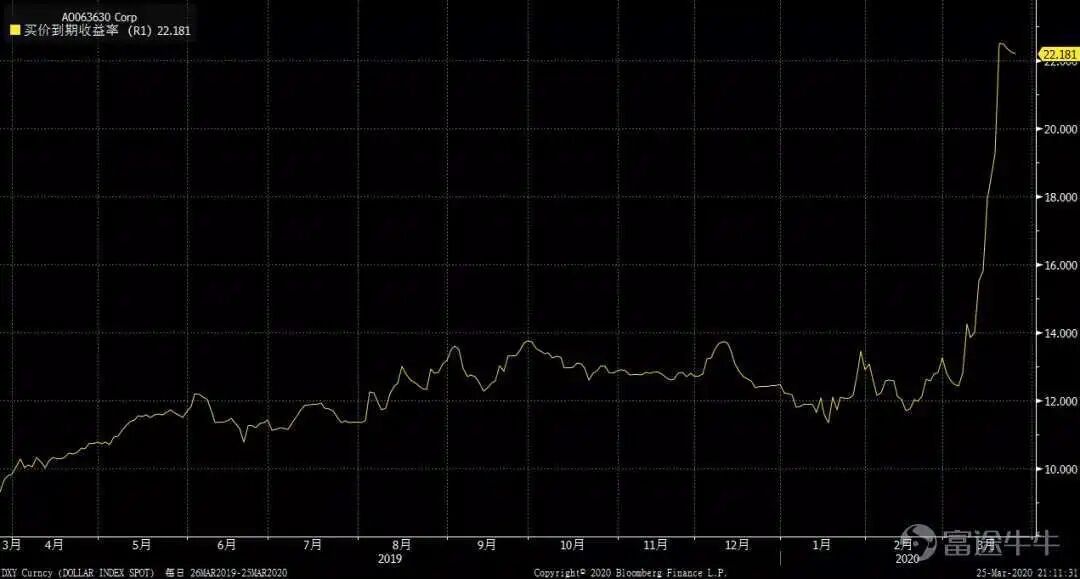The height and width of the screenshot is (579, 1080).
Task: Click the 25-Mar-2020 21:11:31 timestamp
Action: click(x=1027, y=573)
